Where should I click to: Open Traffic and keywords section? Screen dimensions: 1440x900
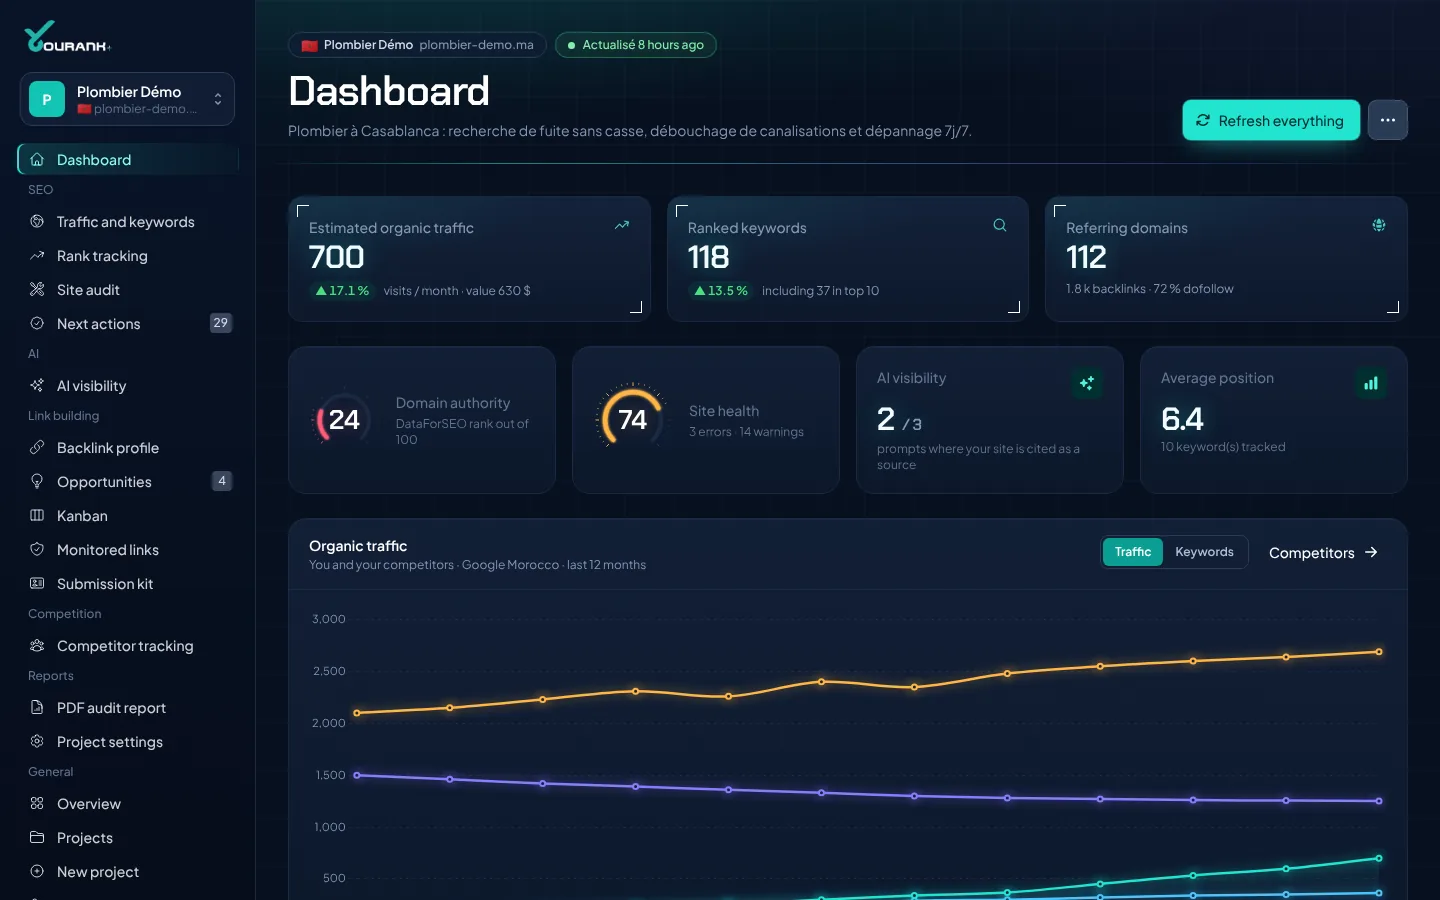point(128,222)
